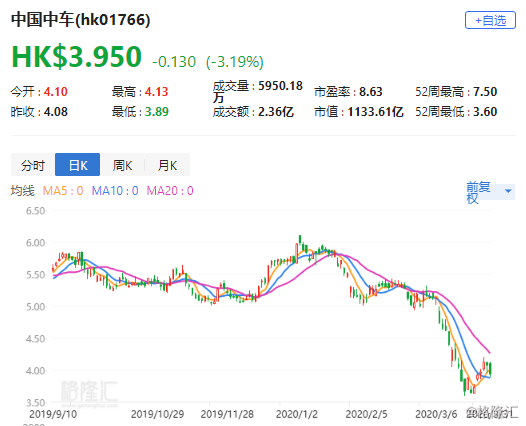Click the 最高 value 4.13
This screenshot has width=526, height=426.
[x=156, y=92]
